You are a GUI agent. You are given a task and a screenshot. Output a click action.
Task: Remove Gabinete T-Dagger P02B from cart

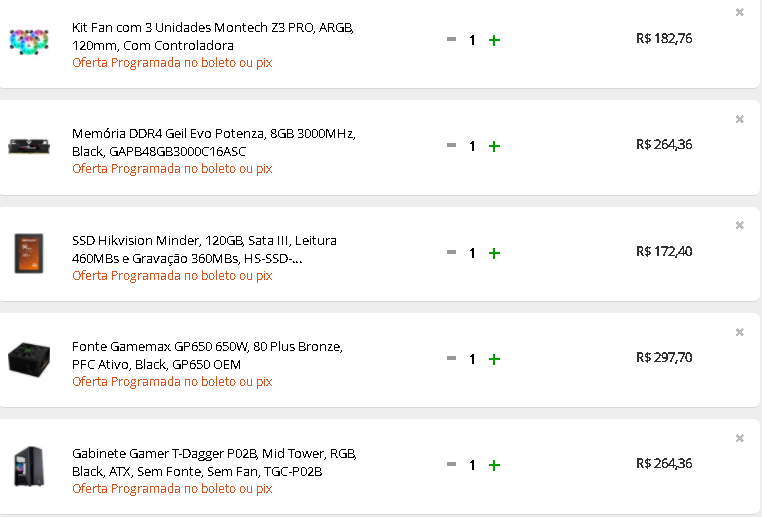click(740, 438)
